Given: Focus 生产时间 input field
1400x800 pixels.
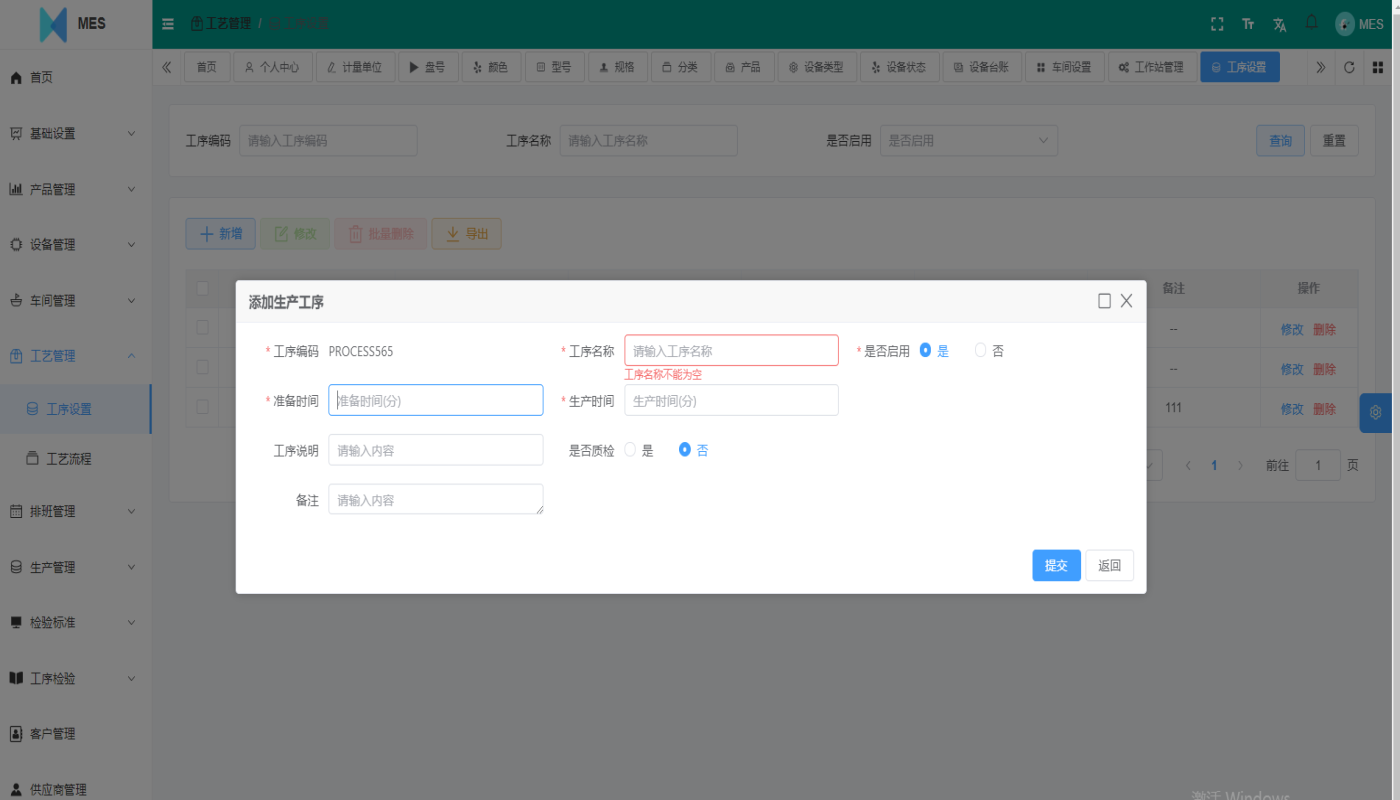Looking at the screenshot, I should 731,400.
